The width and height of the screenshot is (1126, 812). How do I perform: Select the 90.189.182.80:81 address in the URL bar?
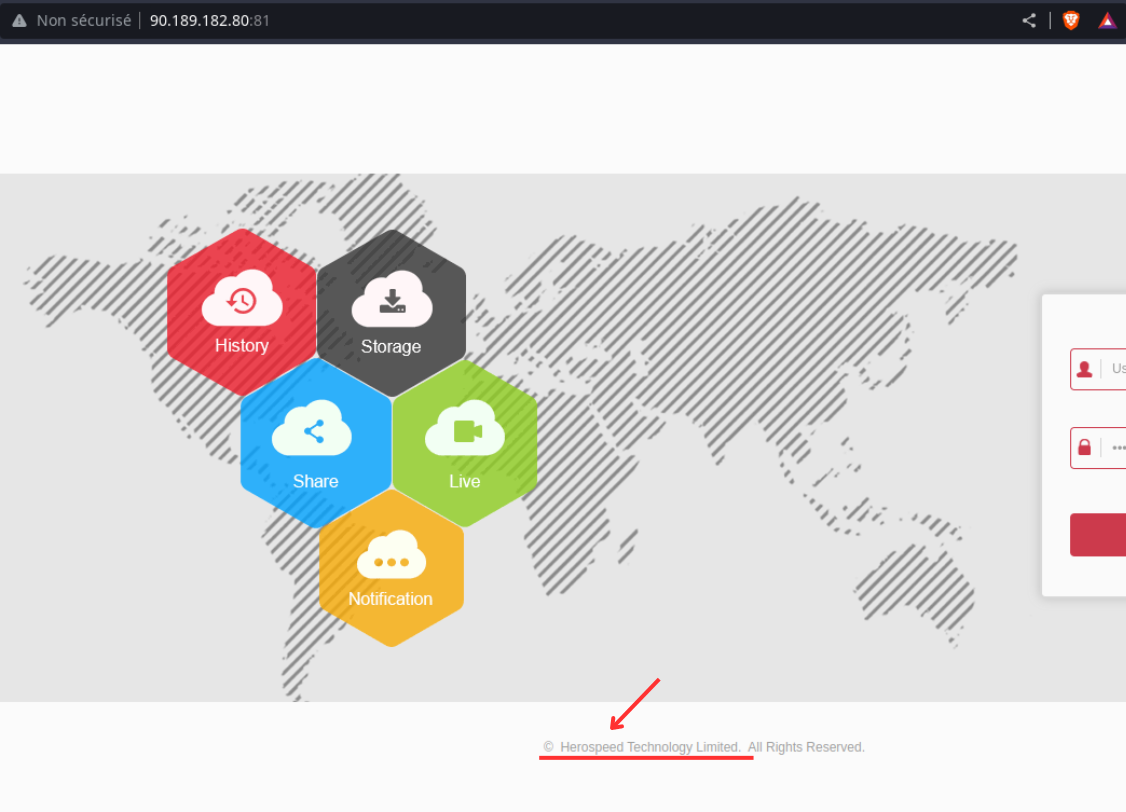(x=209, y=20)
